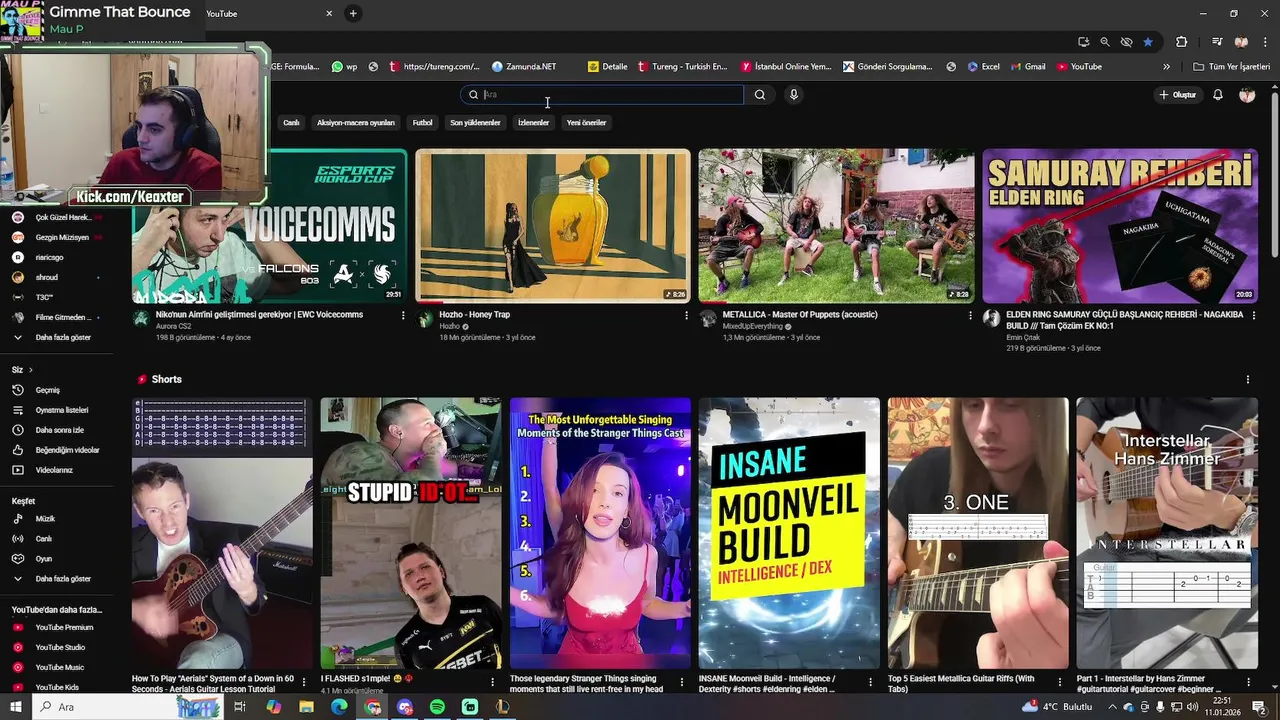Select the Canlı filter chip
Screen dimensions: 1280x720
[291, 123]
